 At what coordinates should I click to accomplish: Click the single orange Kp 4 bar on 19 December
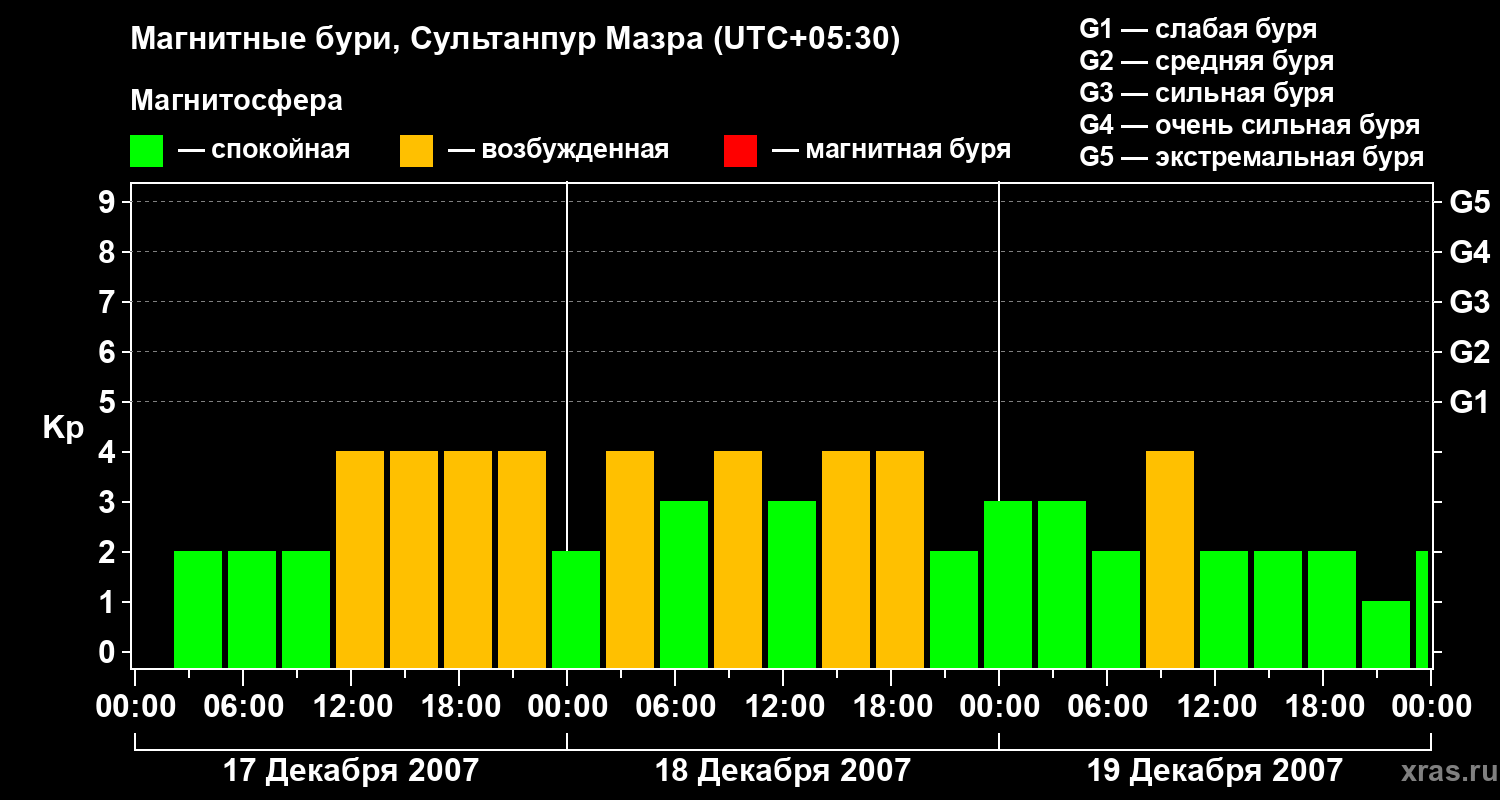[x=1170, y=559]
